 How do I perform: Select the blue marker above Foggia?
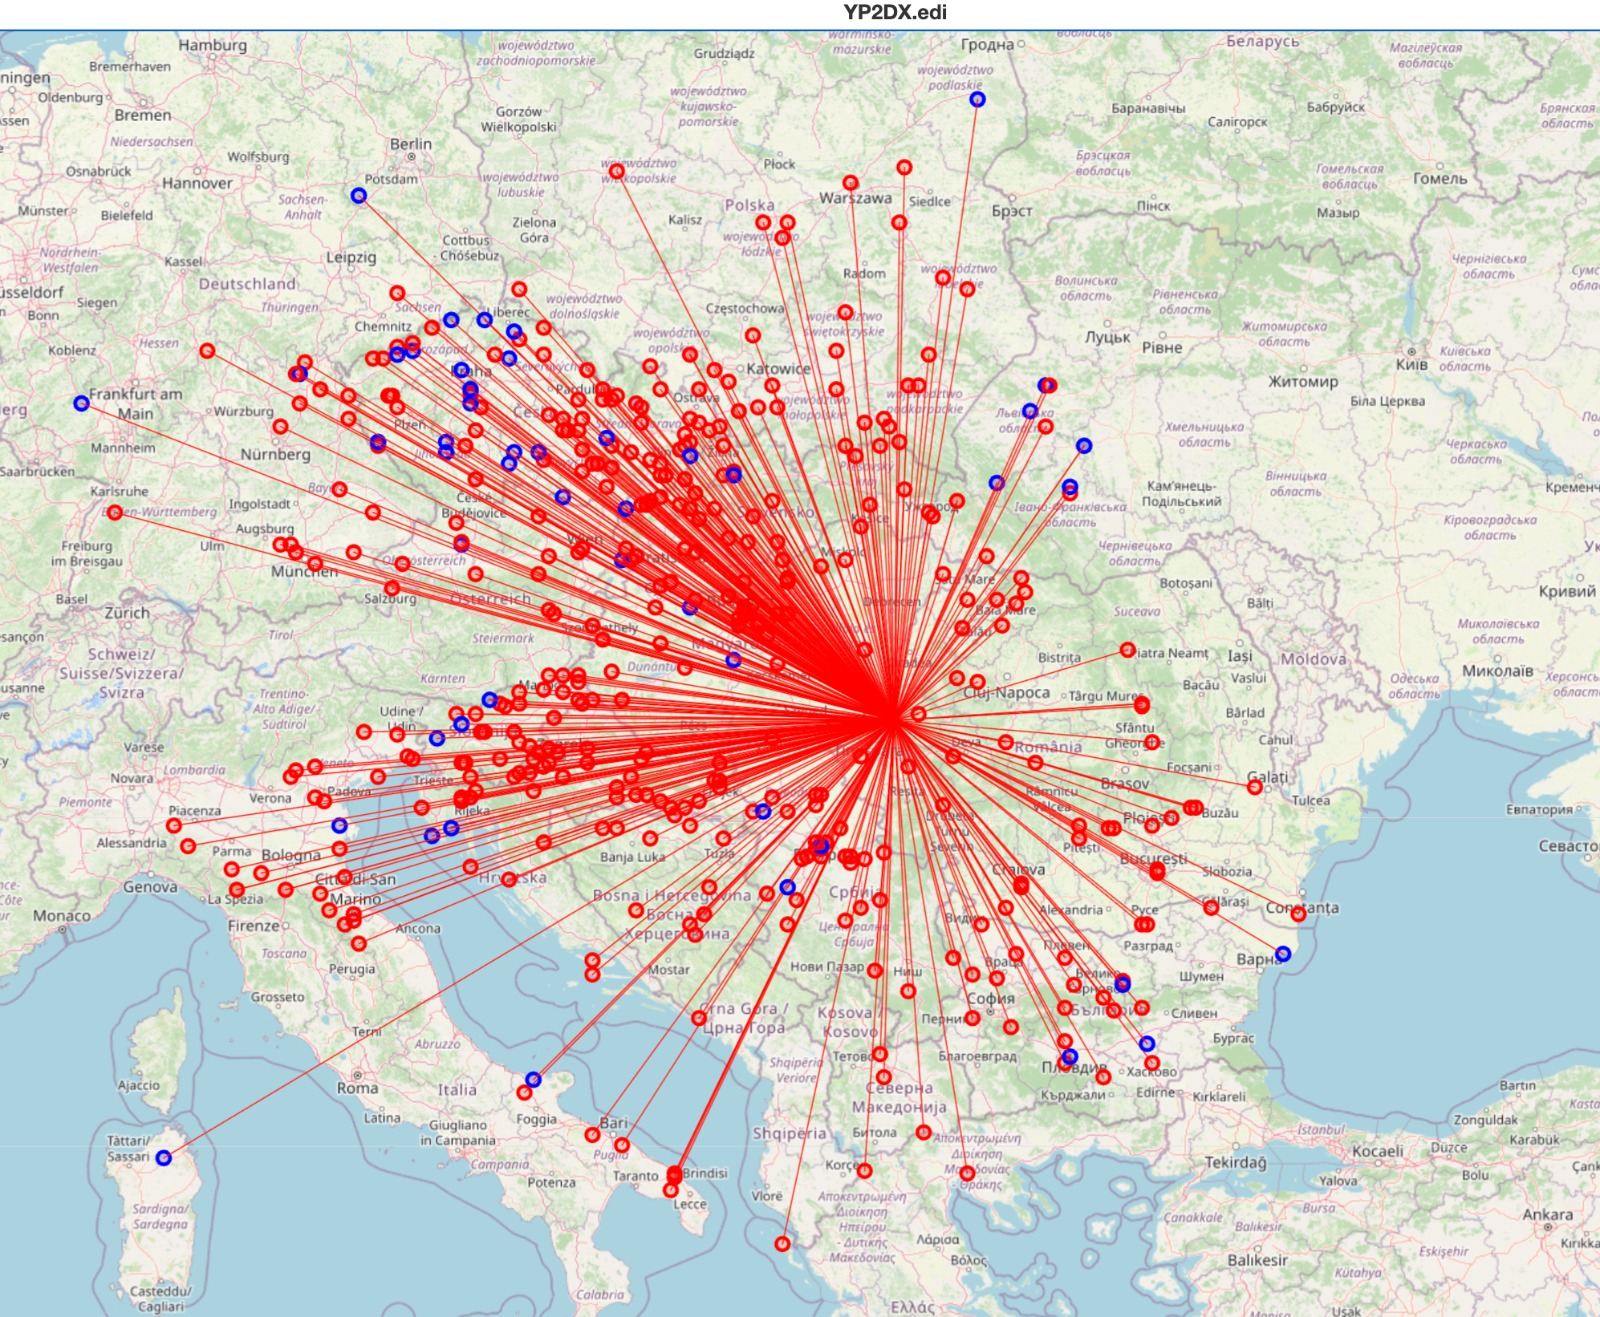(533, 1079)
